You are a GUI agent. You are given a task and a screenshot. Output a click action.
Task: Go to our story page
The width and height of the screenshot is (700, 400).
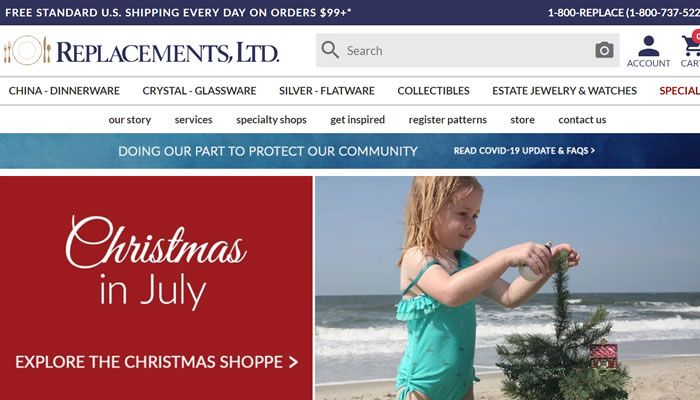[x=129, y=120]
